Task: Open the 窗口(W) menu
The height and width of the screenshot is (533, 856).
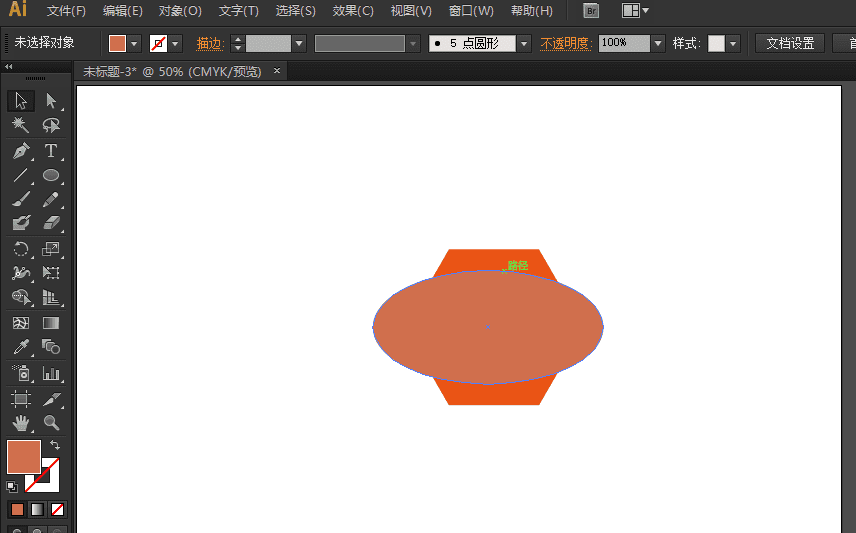Action: (471, 11)
